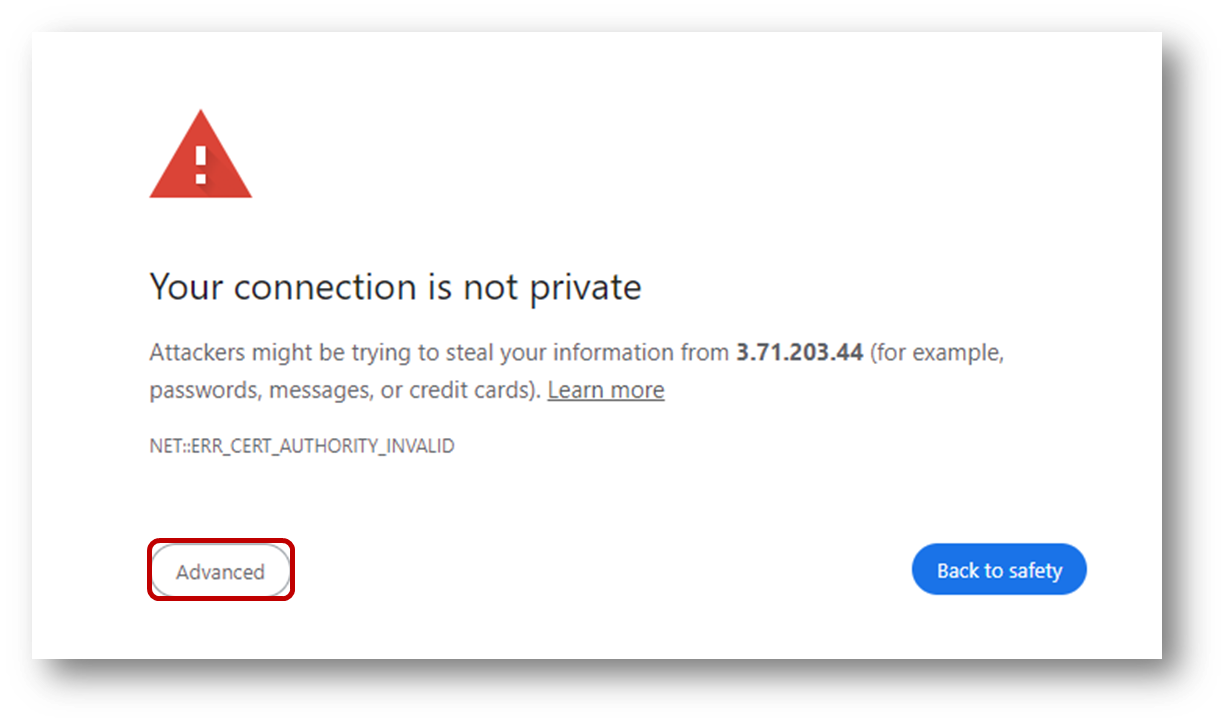This screenshot has width=1227, height=724.
Task: Follow the Learn more link
Action: (606, 390)
